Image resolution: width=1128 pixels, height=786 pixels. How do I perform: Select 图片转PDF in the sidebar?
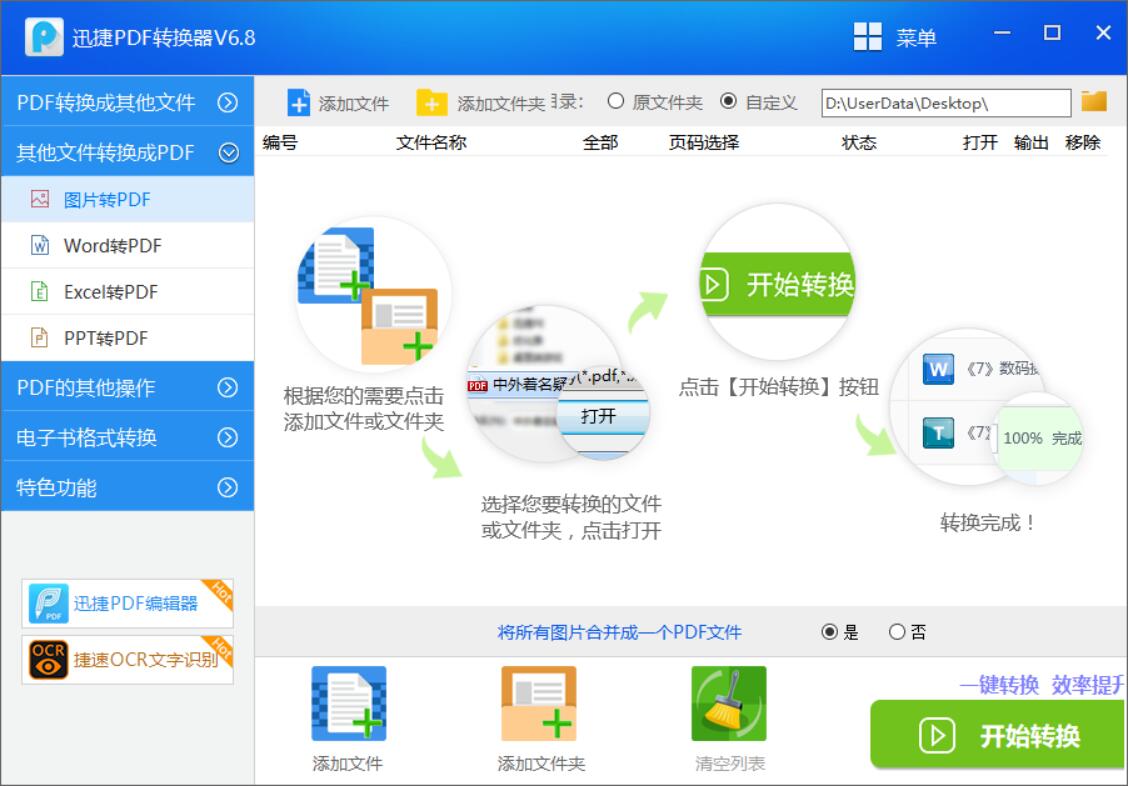(127, 199)
